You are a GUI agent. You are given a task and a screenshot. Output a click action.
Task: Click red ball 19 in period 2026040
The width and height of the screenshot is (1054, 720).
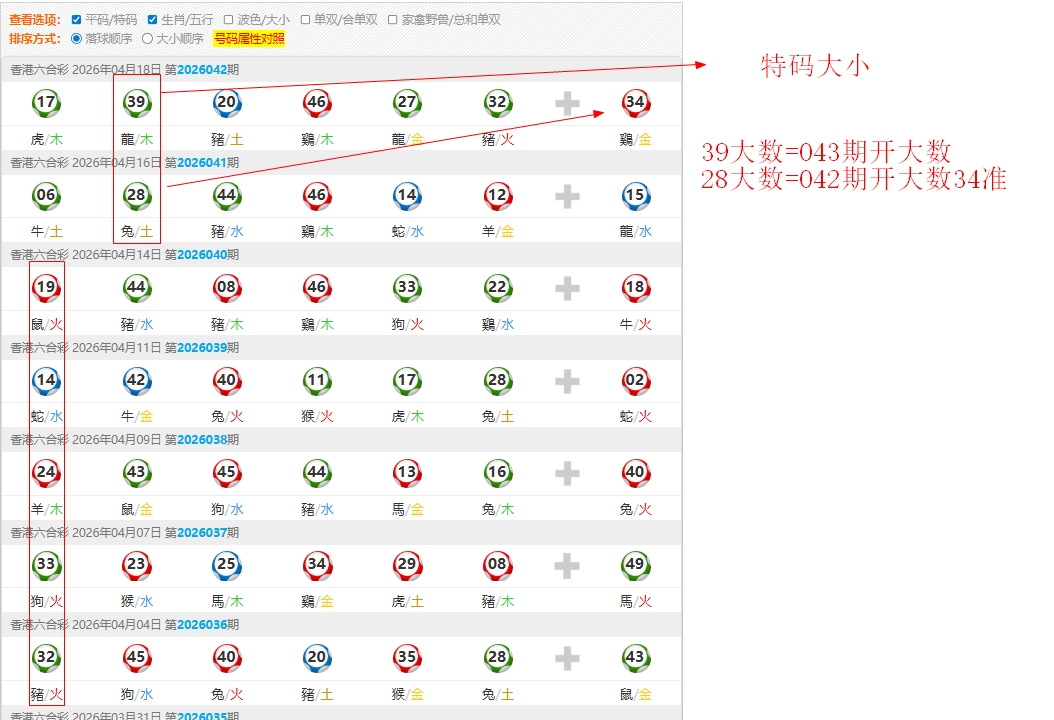pos(46,288)
